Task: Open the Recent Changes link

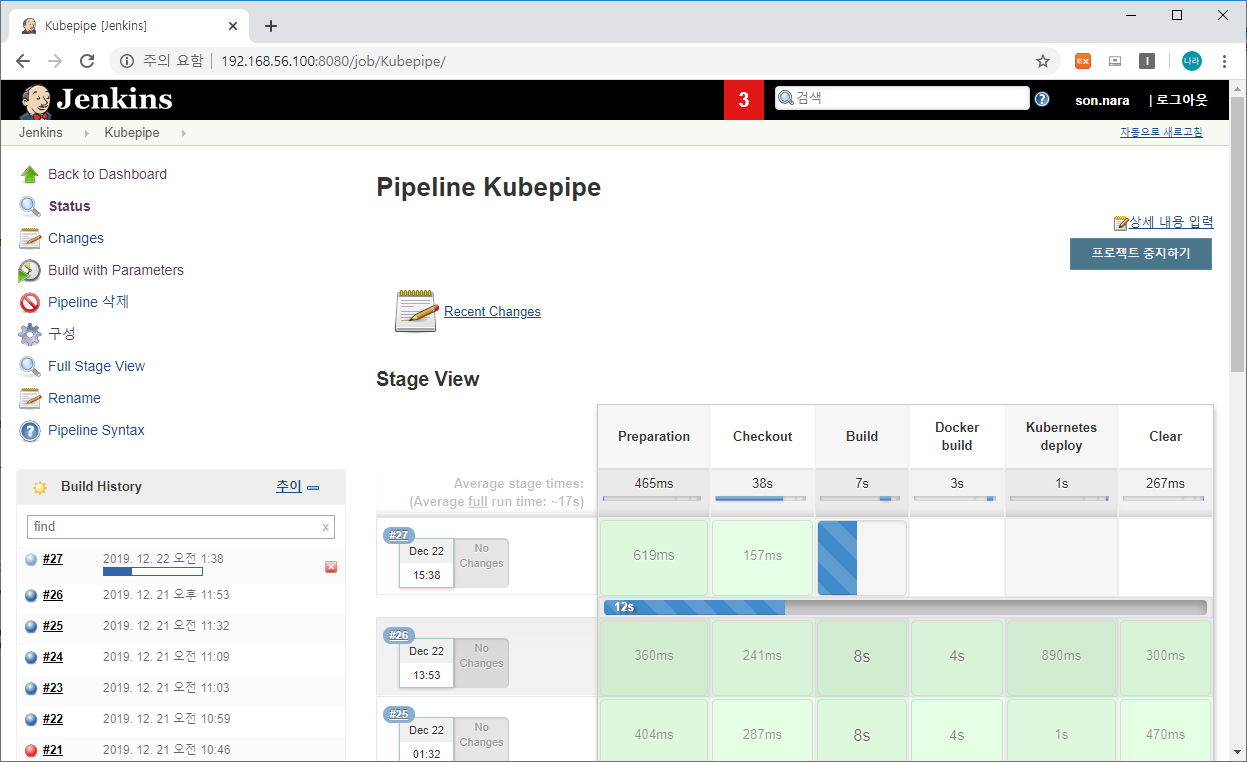Action: (x=492, y=312)
